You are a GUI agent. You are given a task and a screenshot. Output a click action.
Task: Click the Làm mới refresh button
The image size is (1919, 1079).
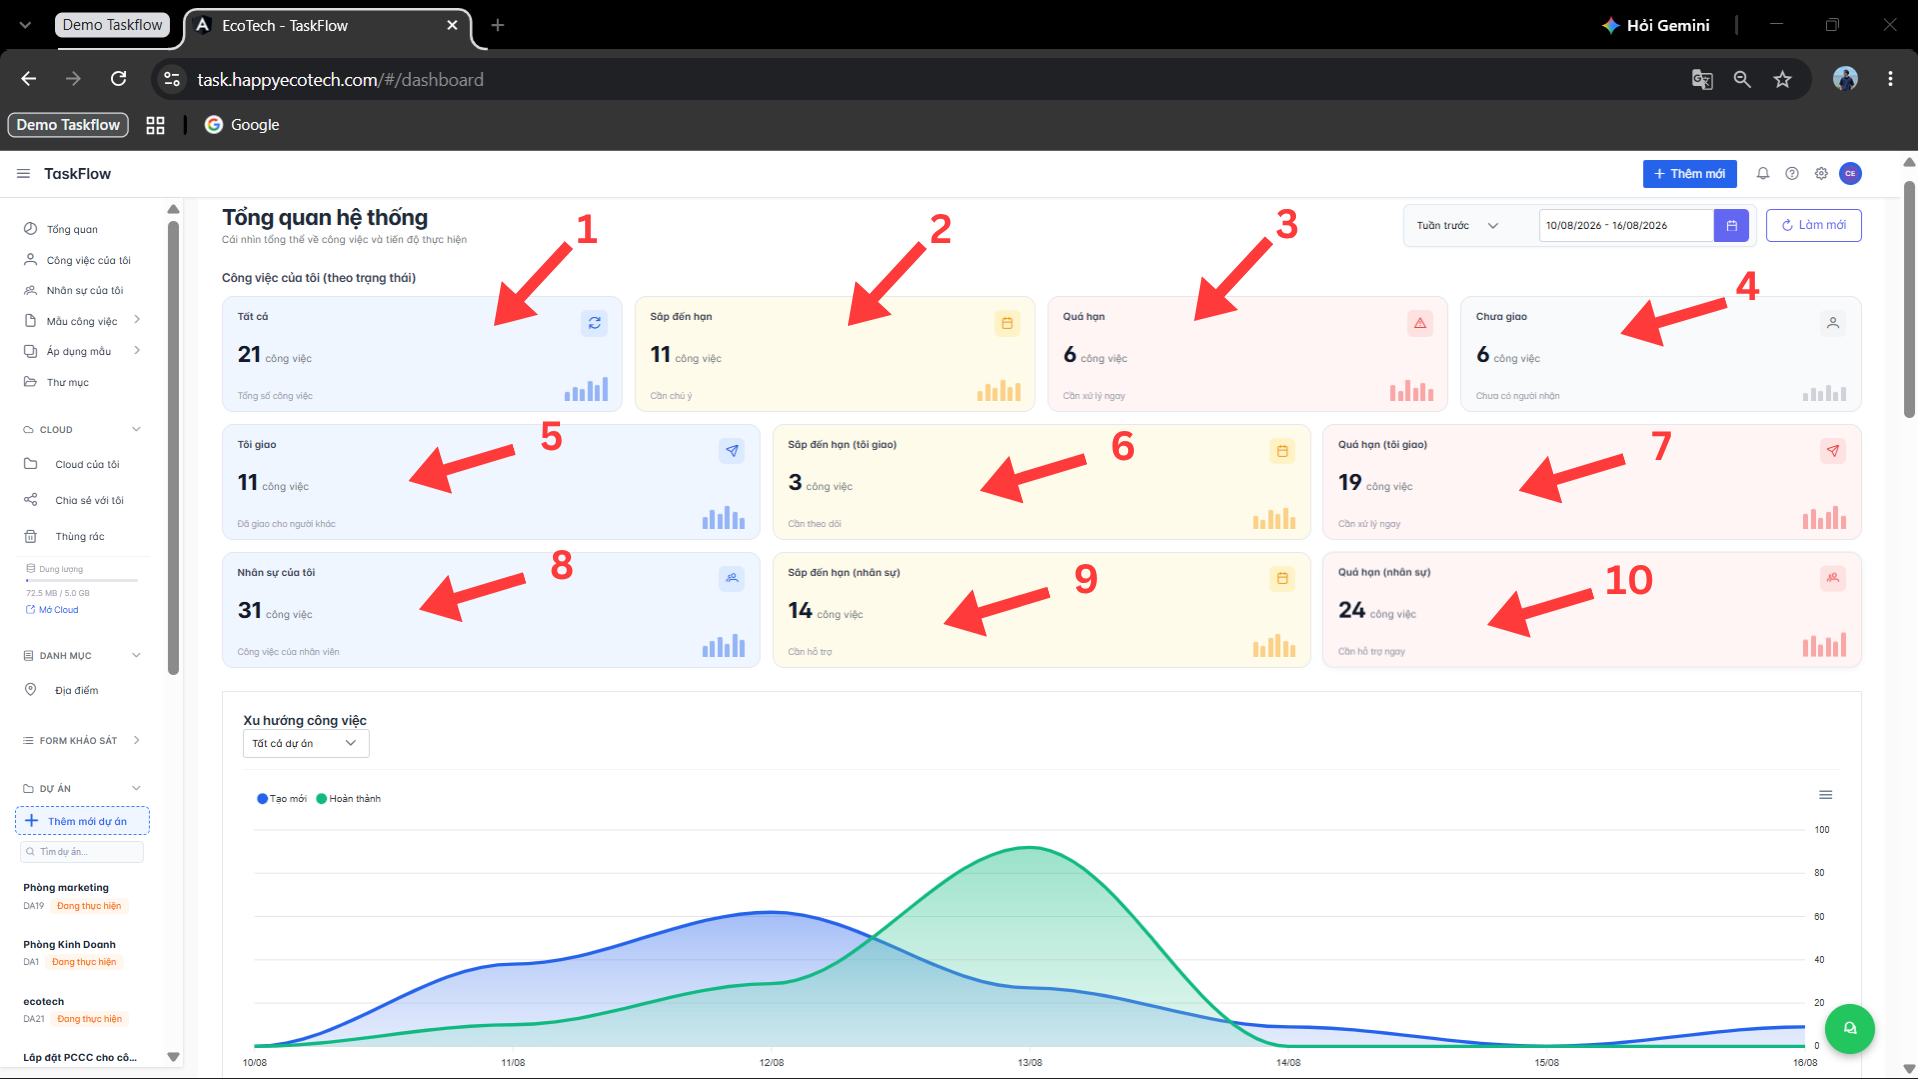[1814, 226]
